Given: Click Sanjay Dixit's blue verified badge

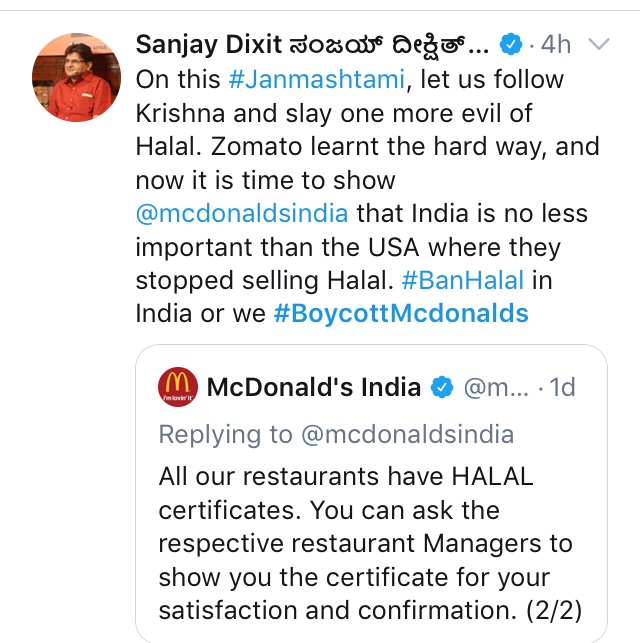Looking at the screenshot, I should (512, 43).
